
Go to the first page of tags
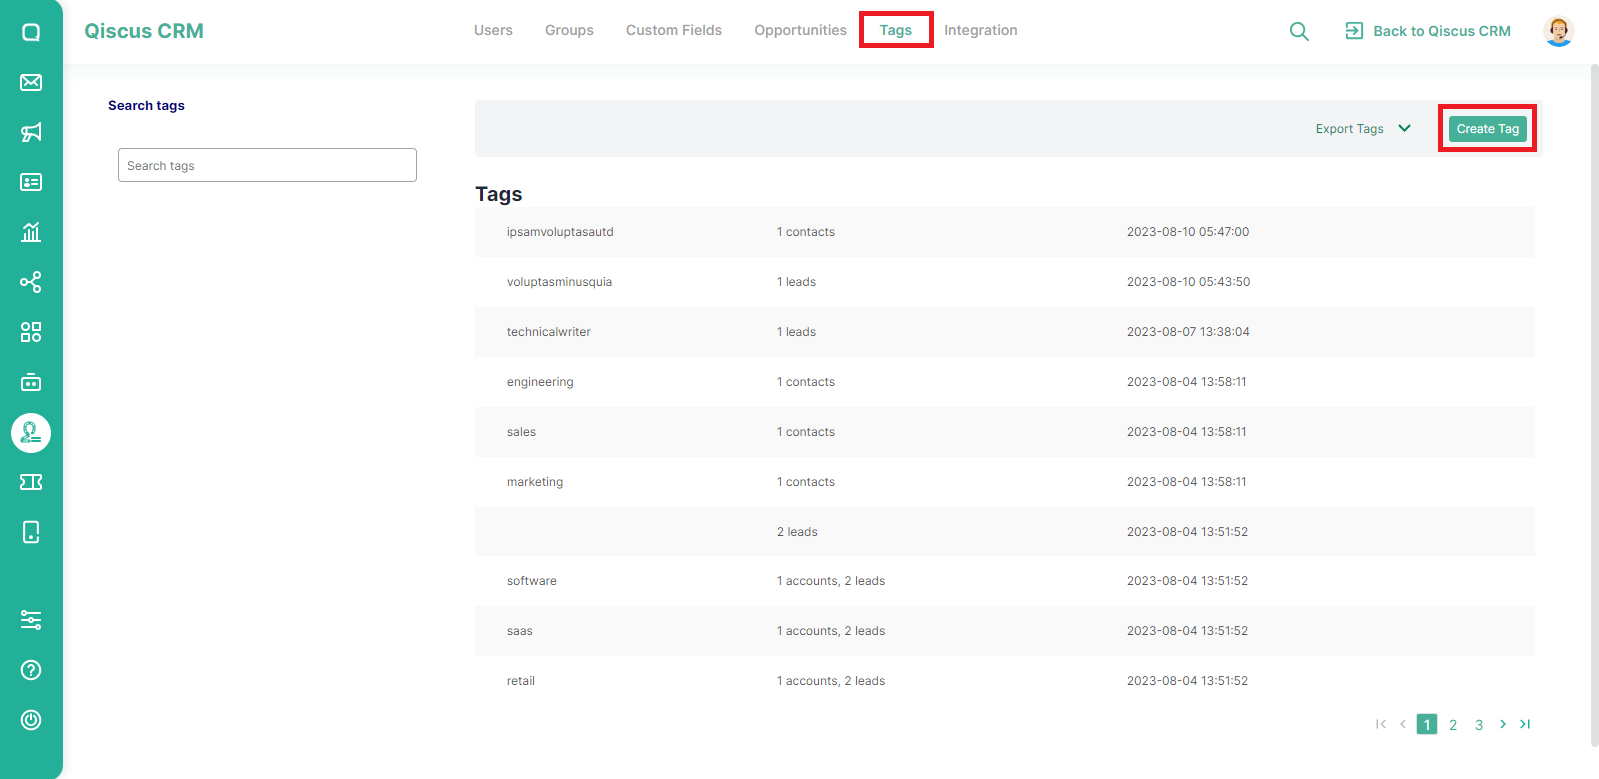1381,724
